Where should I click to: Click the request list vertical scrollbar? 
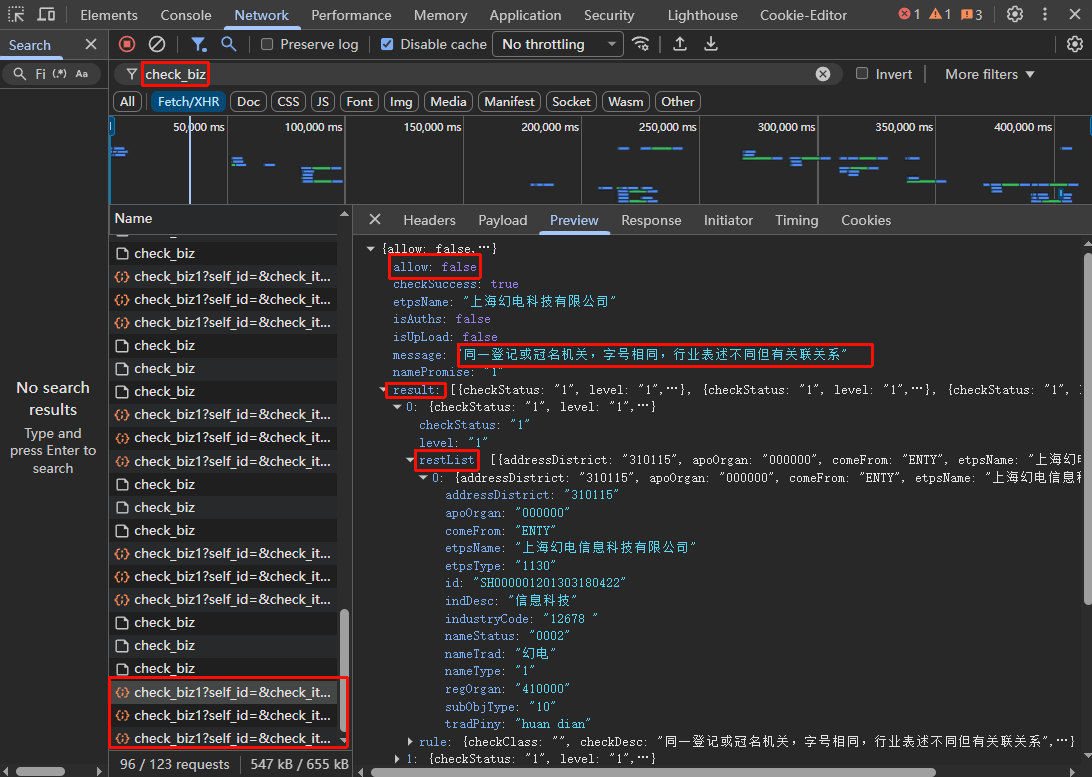pos(344,670)
